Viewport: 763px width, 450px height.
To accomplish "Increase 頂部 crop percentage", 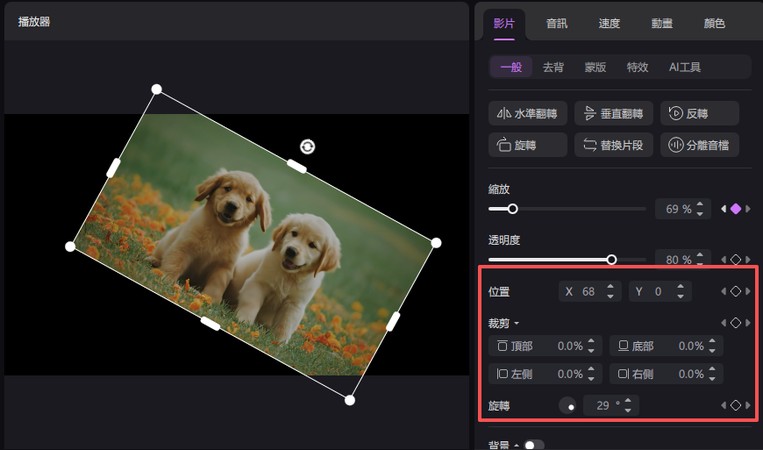I will (x=591, y=342).
